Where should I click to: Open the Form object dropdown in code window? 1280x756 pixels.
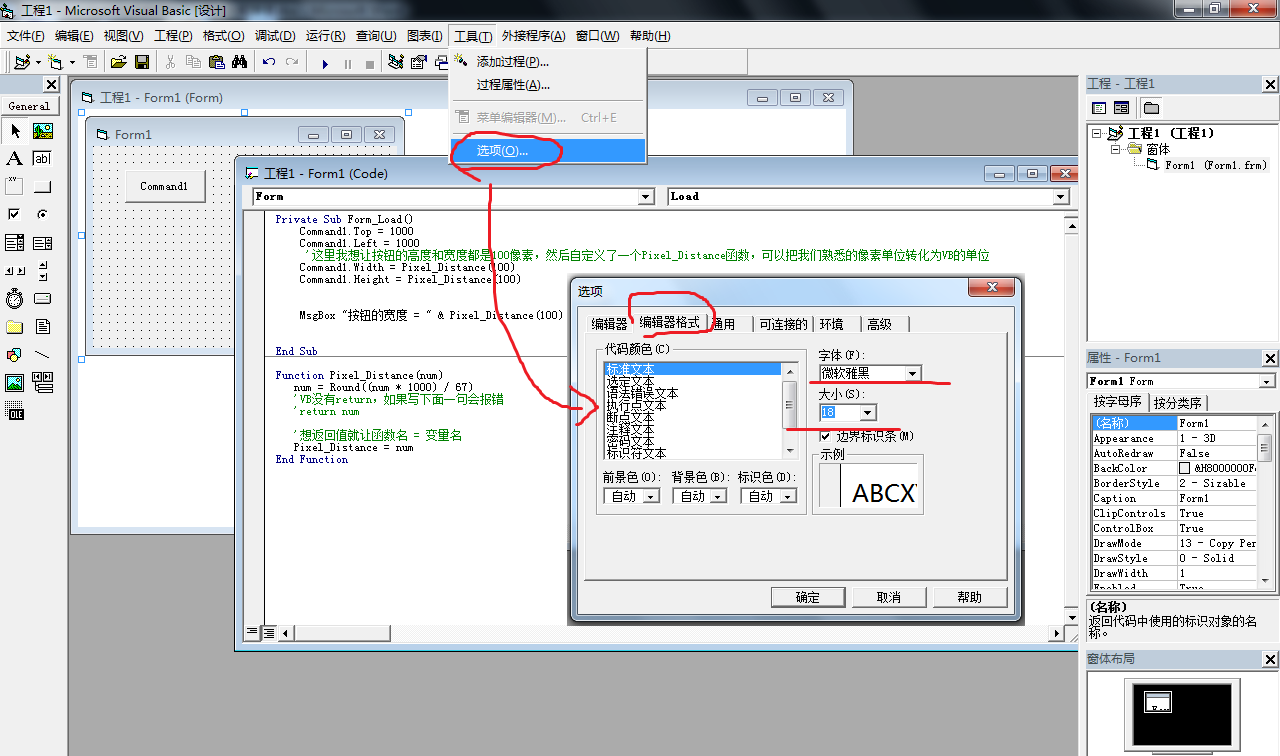point(645,197)
